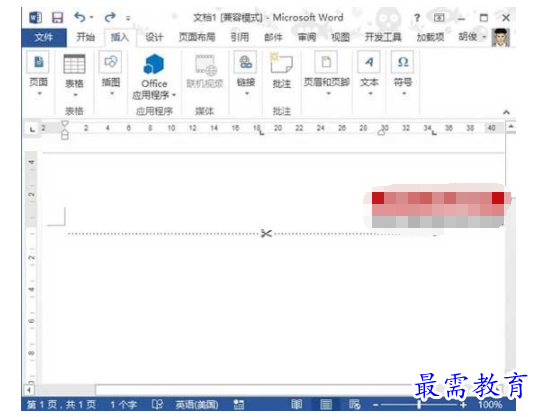
Task: Switch to the 开始 (Home) tab
Action: (85, 37)
